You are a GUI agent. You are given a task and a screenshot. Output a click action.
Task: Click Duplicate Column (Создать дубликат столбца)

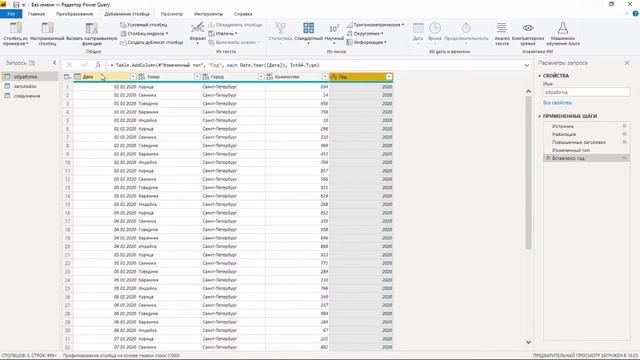[x=151, y=42]
